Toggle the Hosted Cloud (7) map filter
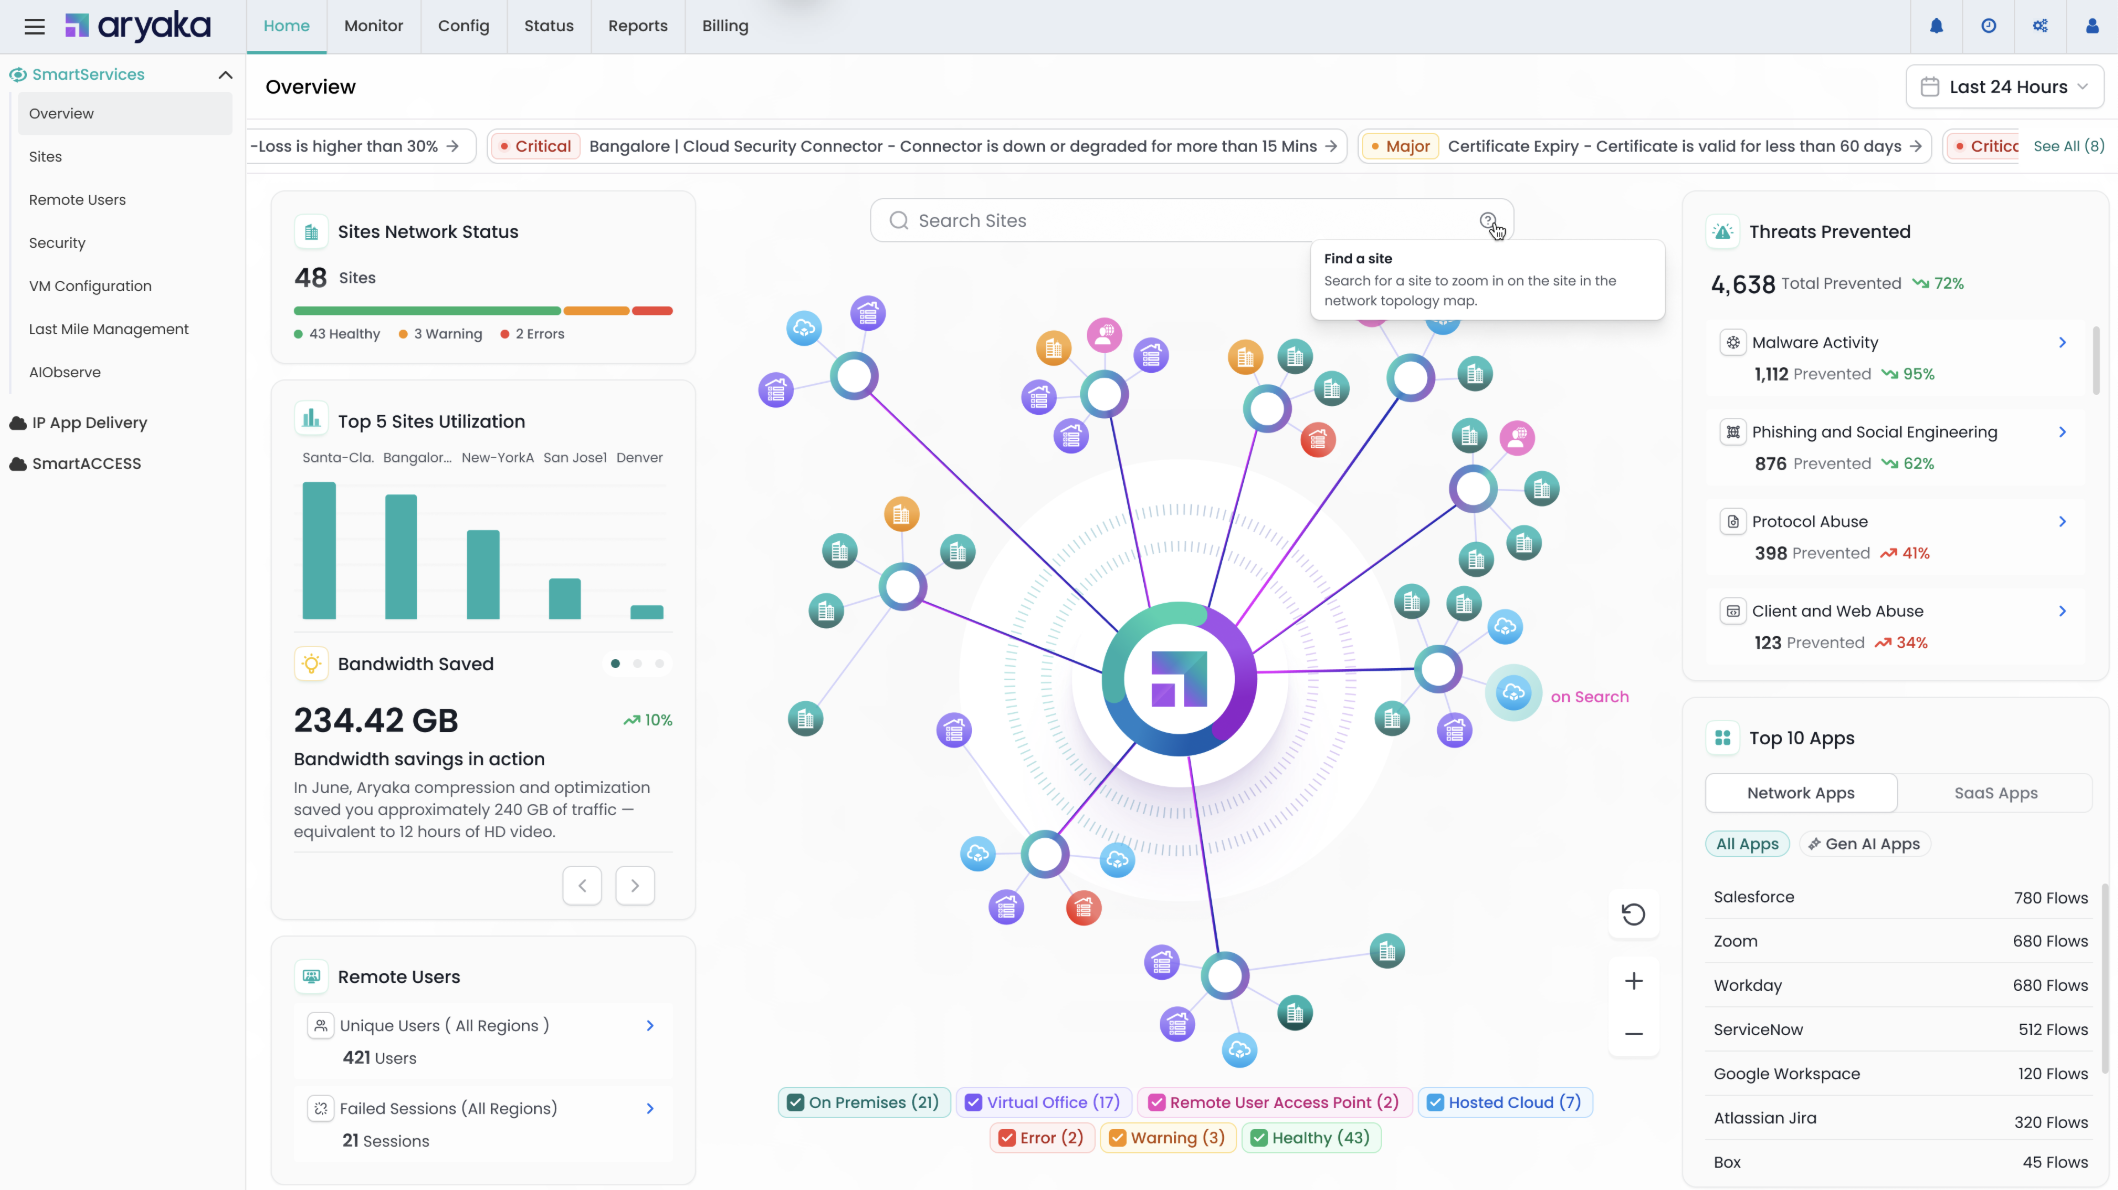Viewport: 2118px width, 1190px height. 1506,1102
